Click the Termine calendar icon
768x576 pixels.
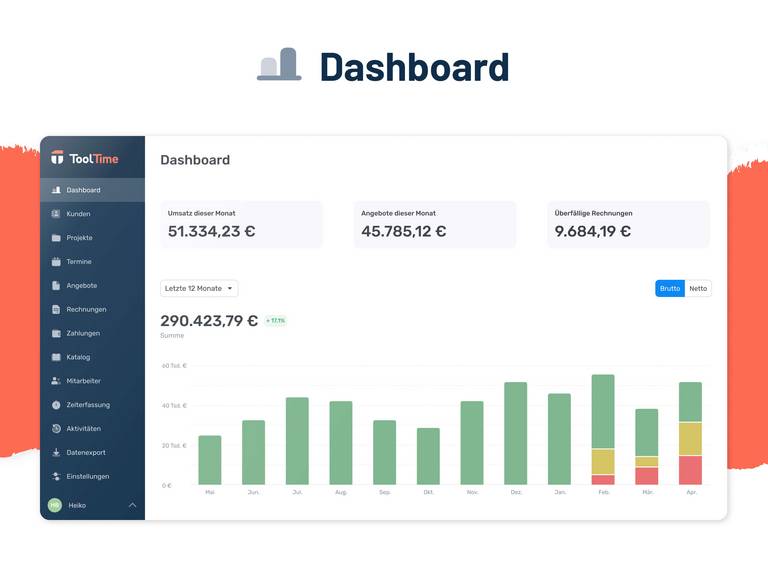click(x=56, y=262)
